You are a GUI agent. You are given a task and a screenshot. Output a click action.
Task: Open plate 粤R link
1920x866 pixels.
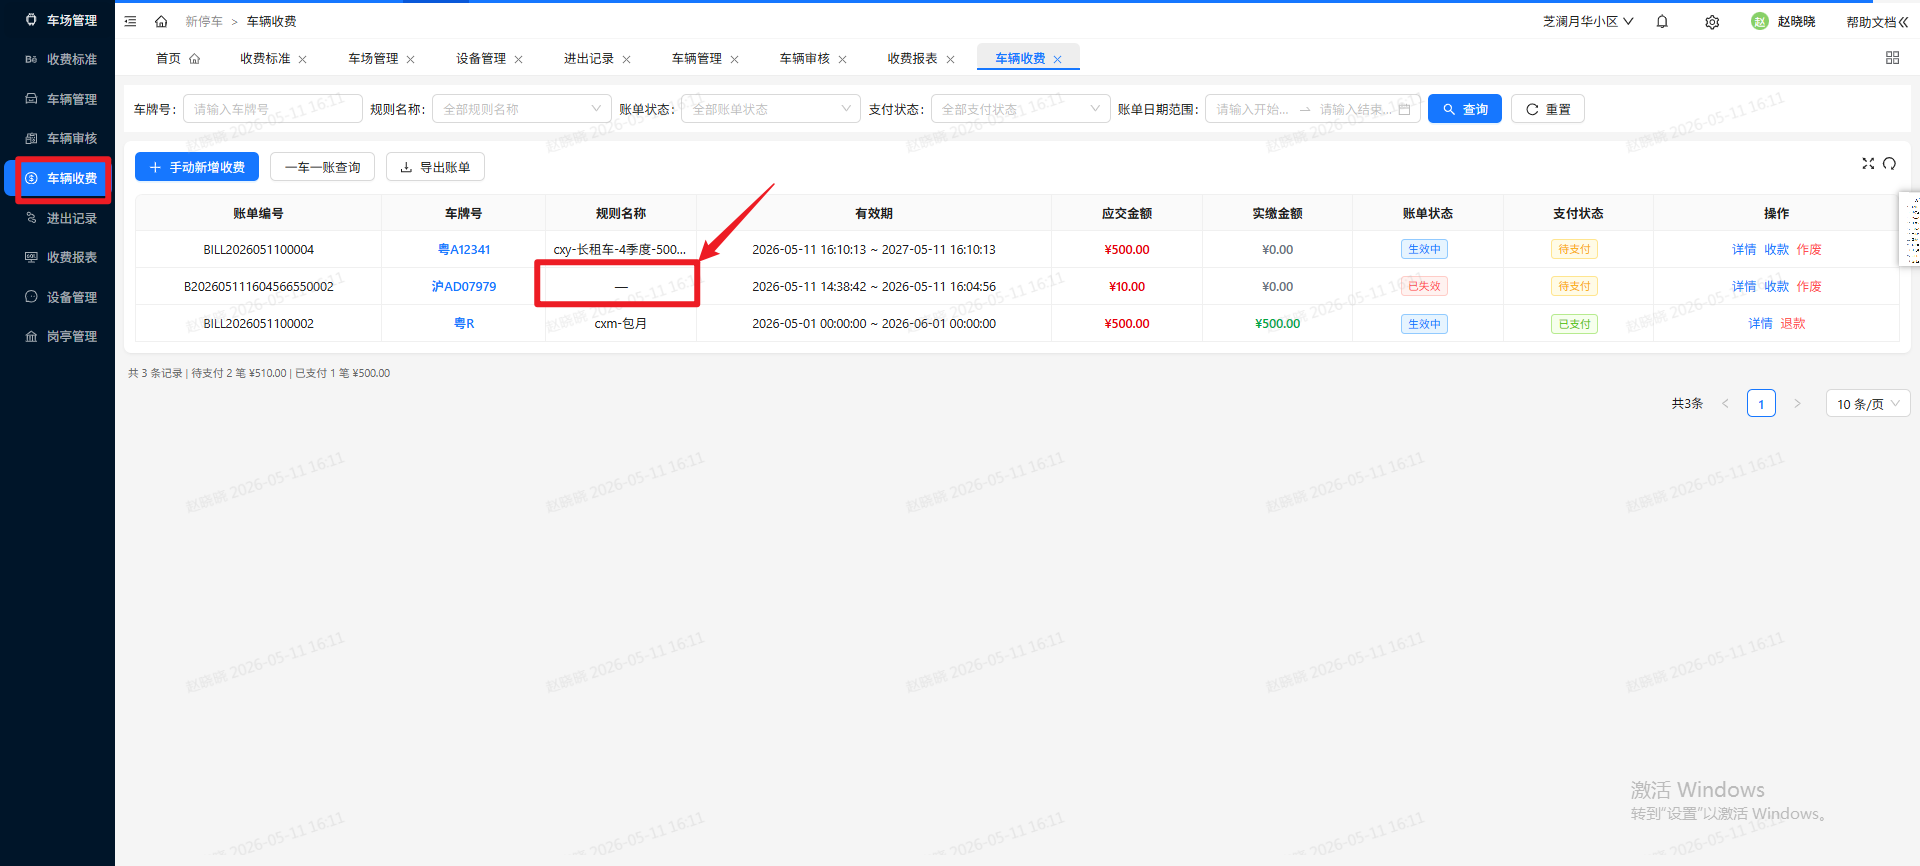point(464,323)
